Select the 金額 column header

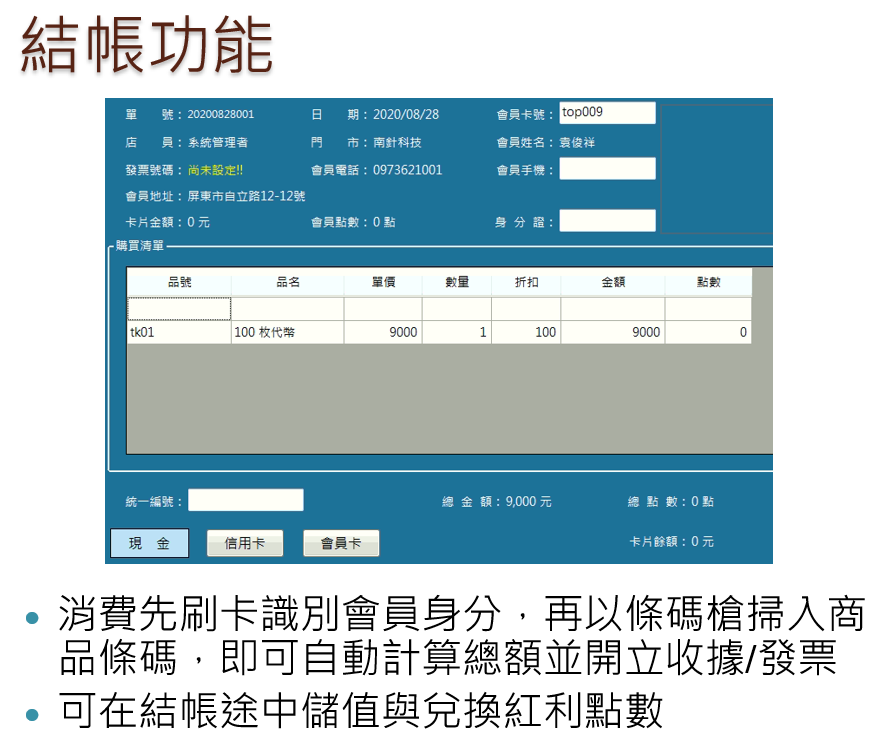[613, 283]
